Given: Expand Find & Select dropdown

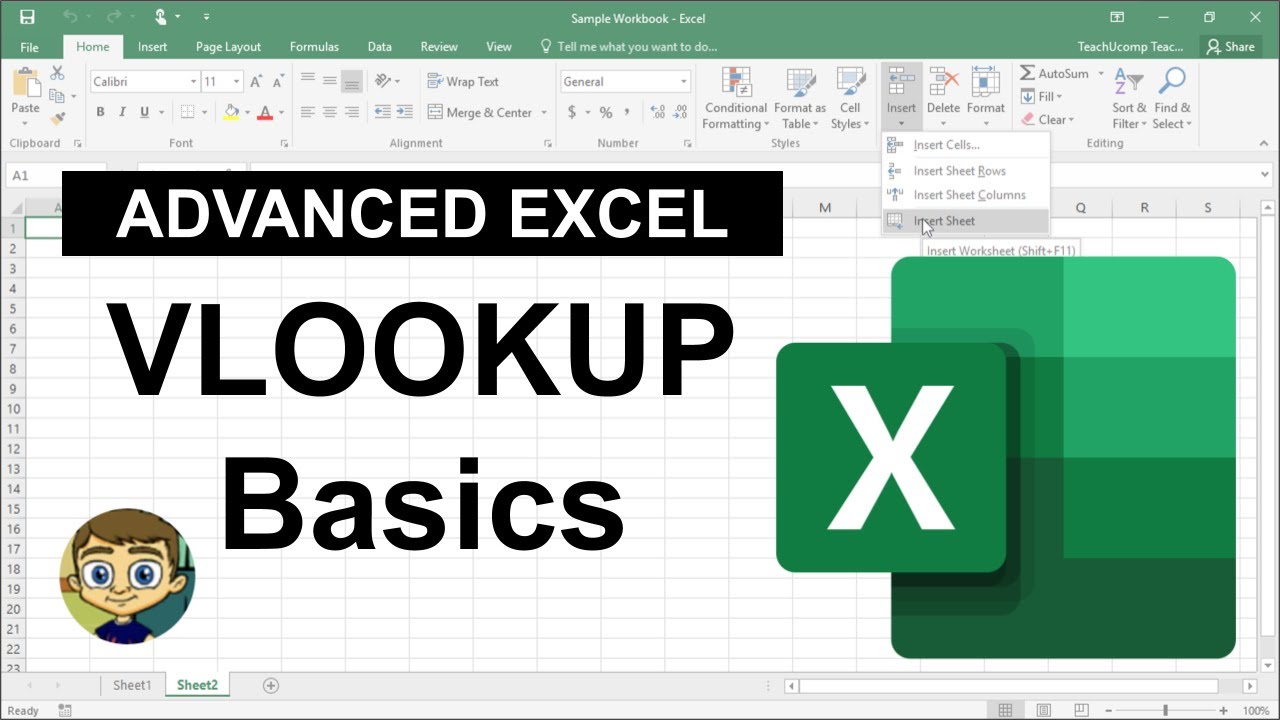Looking at the screenshot, I should (1172, 99).
